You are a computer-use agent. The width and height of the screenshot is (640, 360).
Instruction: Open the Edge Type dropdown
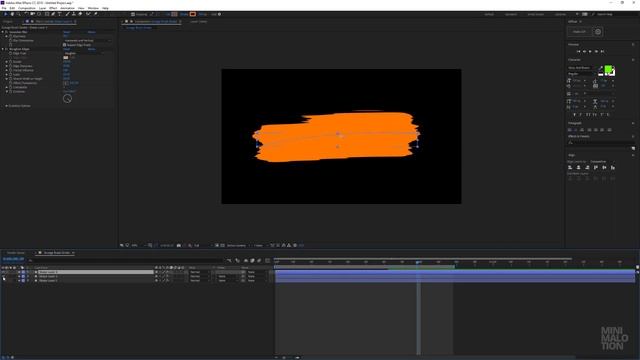pyautogui.click(x=84, y=53)
